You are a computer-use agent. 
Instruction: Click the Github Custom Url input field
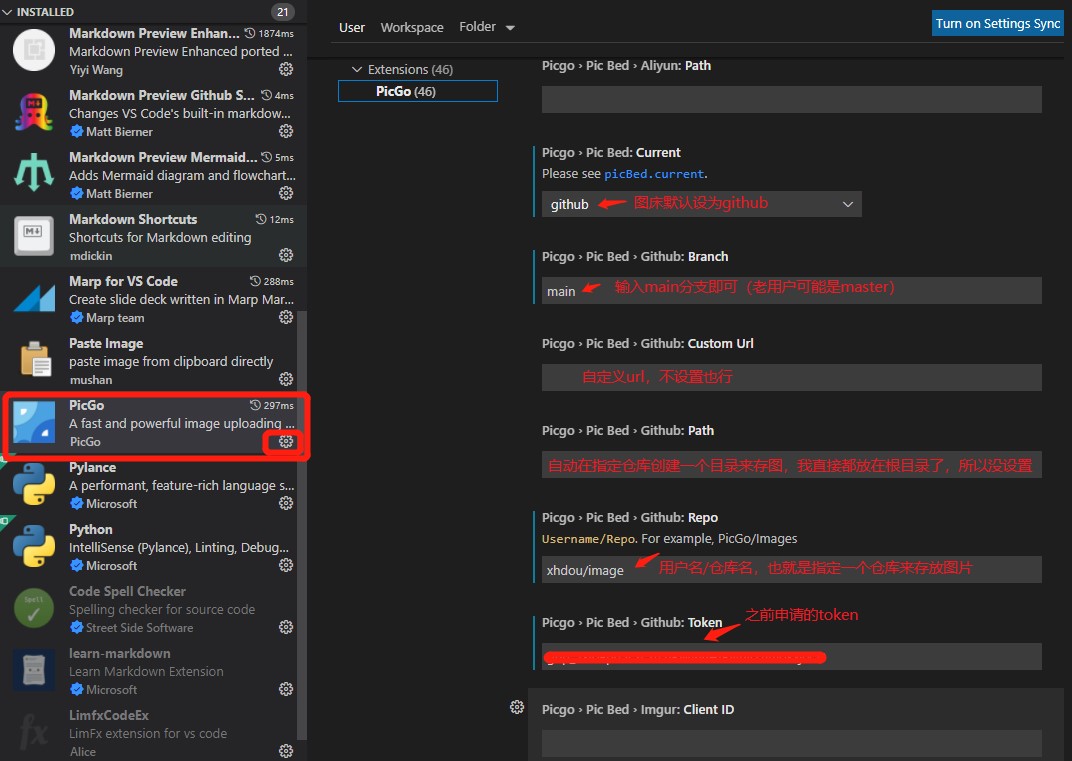click(x=792, y=377)
